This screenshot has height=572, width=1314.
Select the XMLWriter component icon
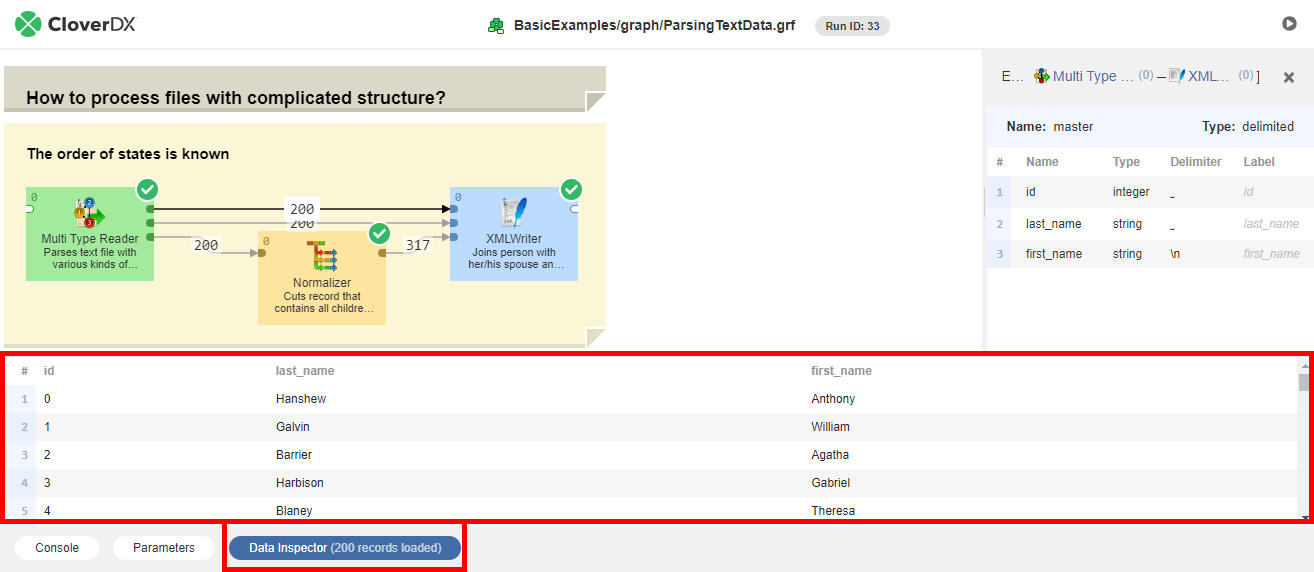point(513,213)
